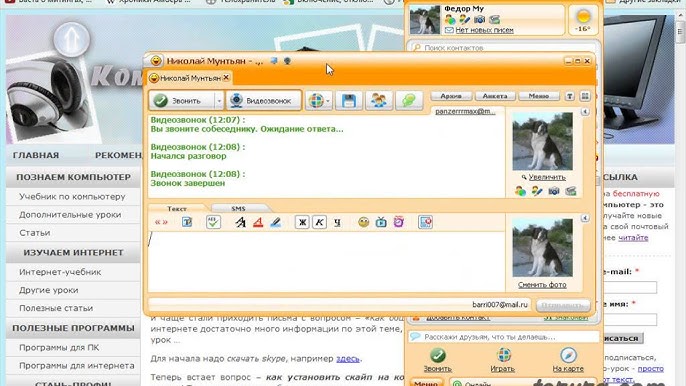Click My World icon under Федор Му
This screenshot has width=686, height=386.
point(450,19)
